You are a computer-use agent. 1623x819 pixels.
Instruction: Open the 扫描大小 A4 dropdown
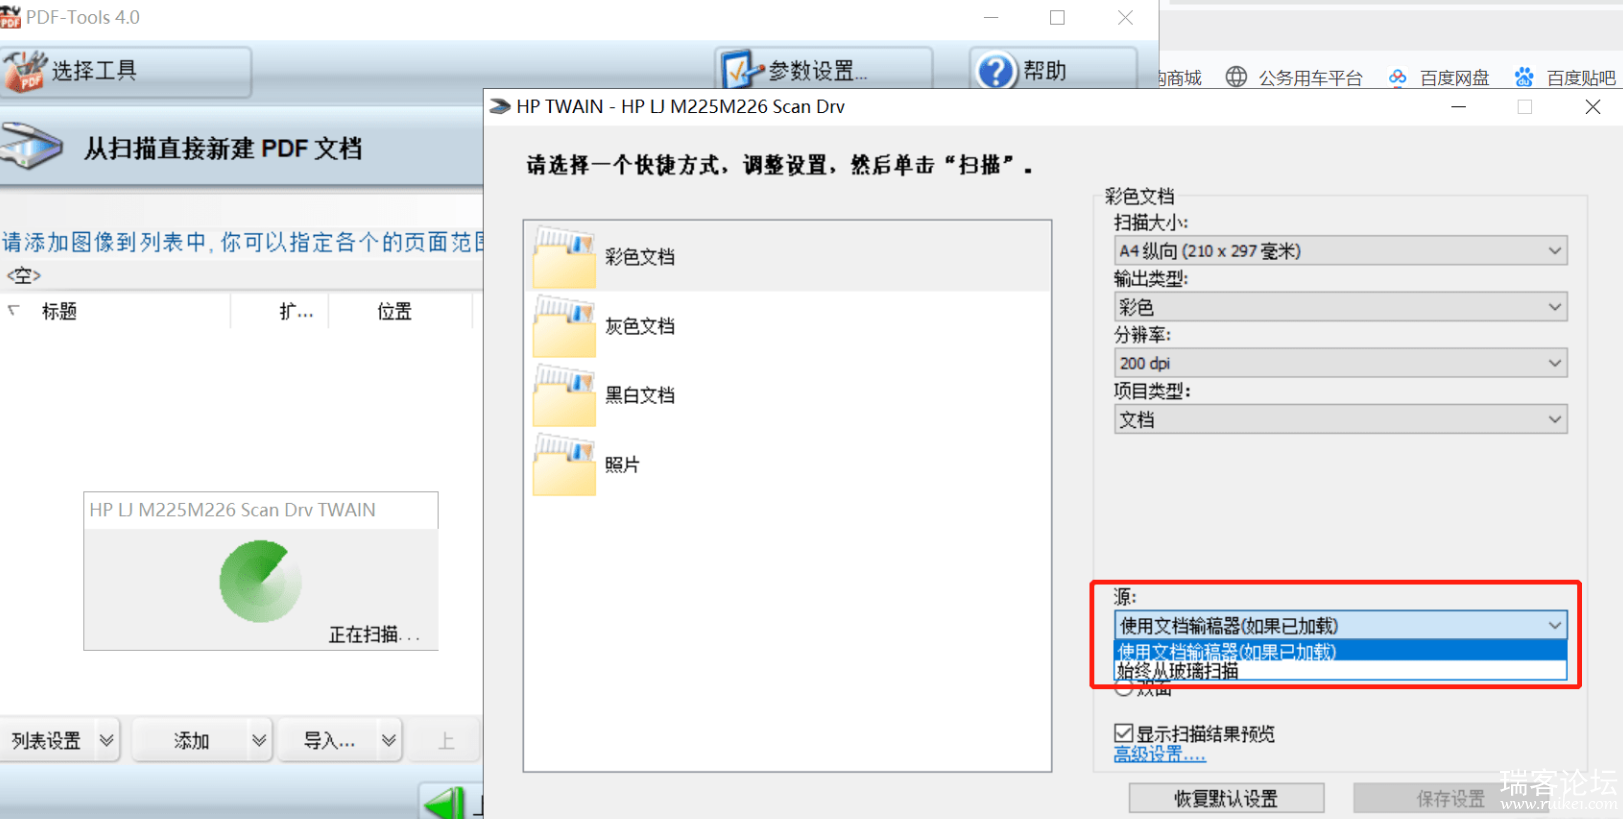pyautogui.click(x=1340, y=251)
